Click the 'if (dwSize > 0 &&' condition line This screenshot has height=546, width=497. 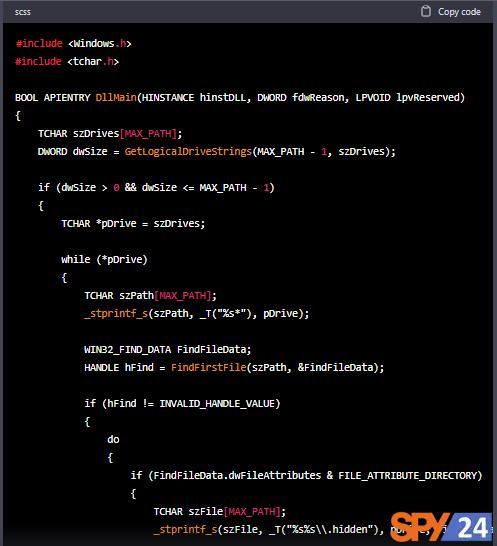[156, 187]
